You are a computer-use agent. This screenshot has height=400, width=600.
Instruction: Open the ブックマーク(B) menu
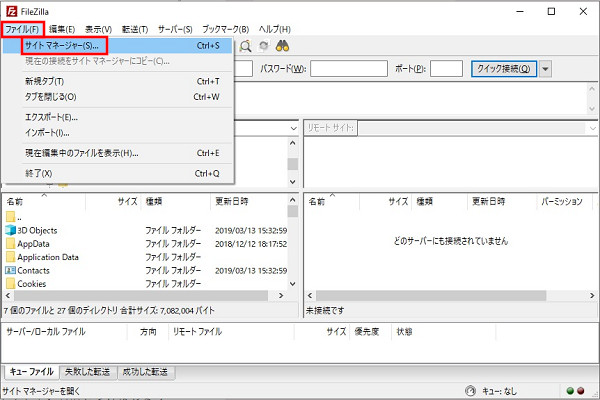[x=225, y=29]
